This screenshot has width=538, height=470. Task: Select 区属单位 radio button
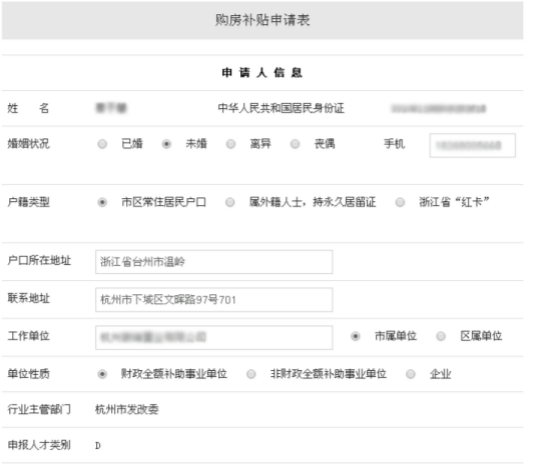[441, 336]
